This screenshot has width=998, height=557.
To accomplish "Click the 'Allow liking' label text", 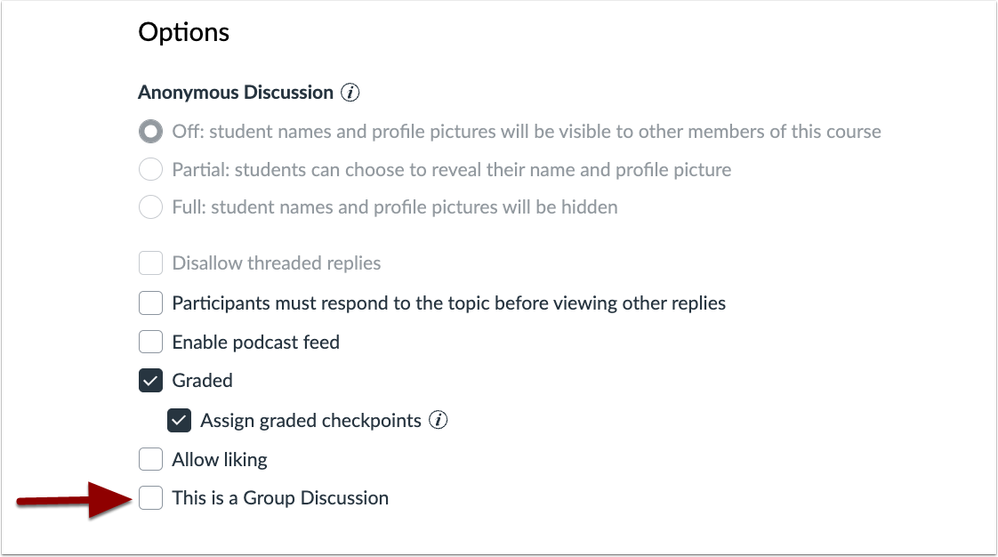I will (219, 459).
